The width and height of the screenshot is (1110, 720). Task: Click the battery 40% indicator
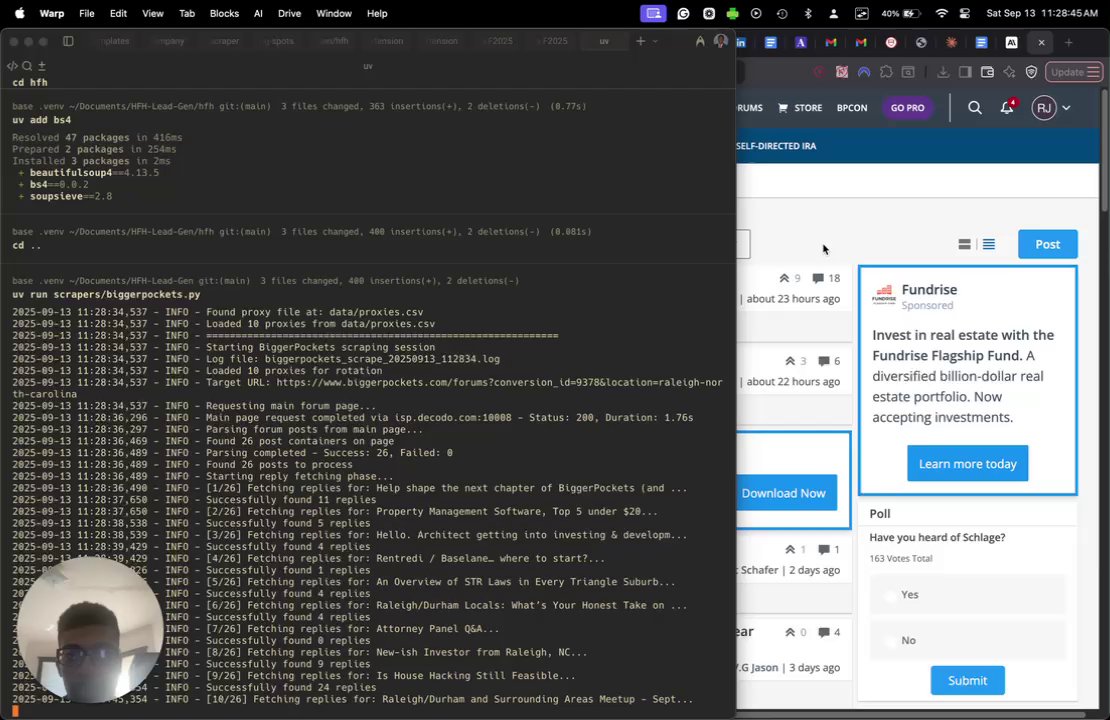900,13
